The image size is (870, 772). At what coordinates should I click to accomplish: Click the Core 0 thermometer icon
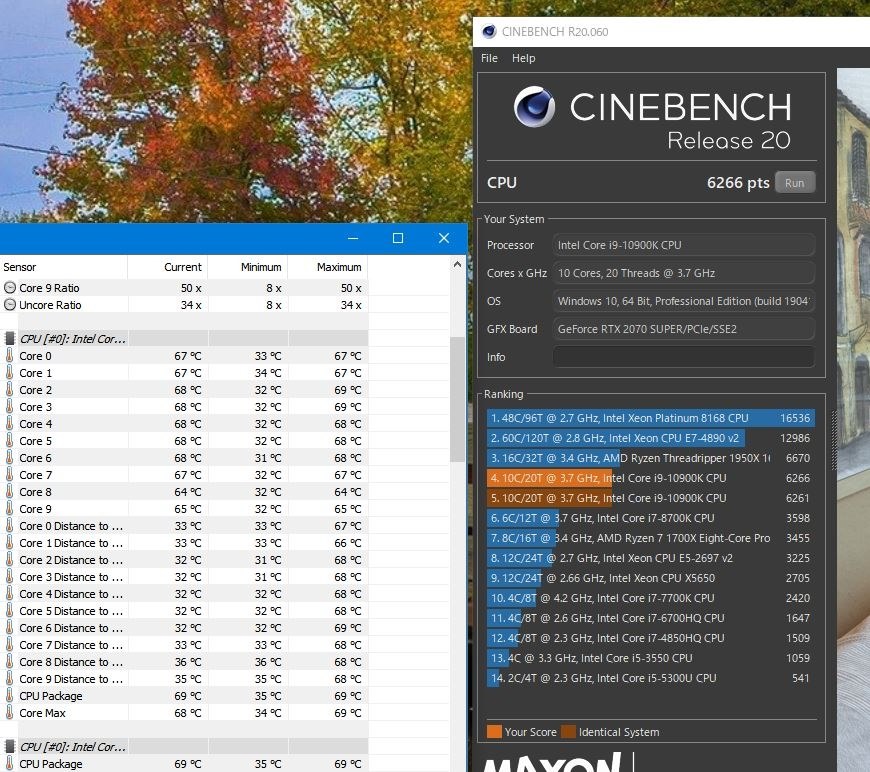pos(9,355)
